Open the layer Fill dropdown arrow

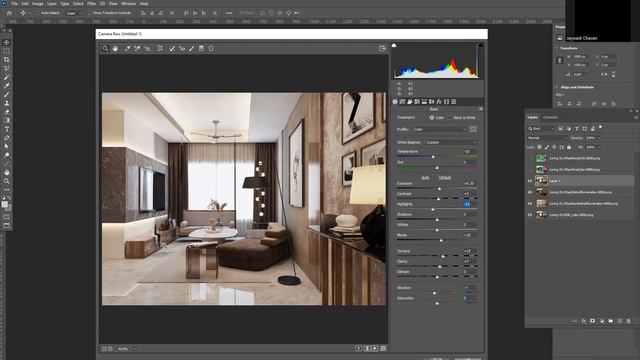pyautogui.click(x=599, y=147)
